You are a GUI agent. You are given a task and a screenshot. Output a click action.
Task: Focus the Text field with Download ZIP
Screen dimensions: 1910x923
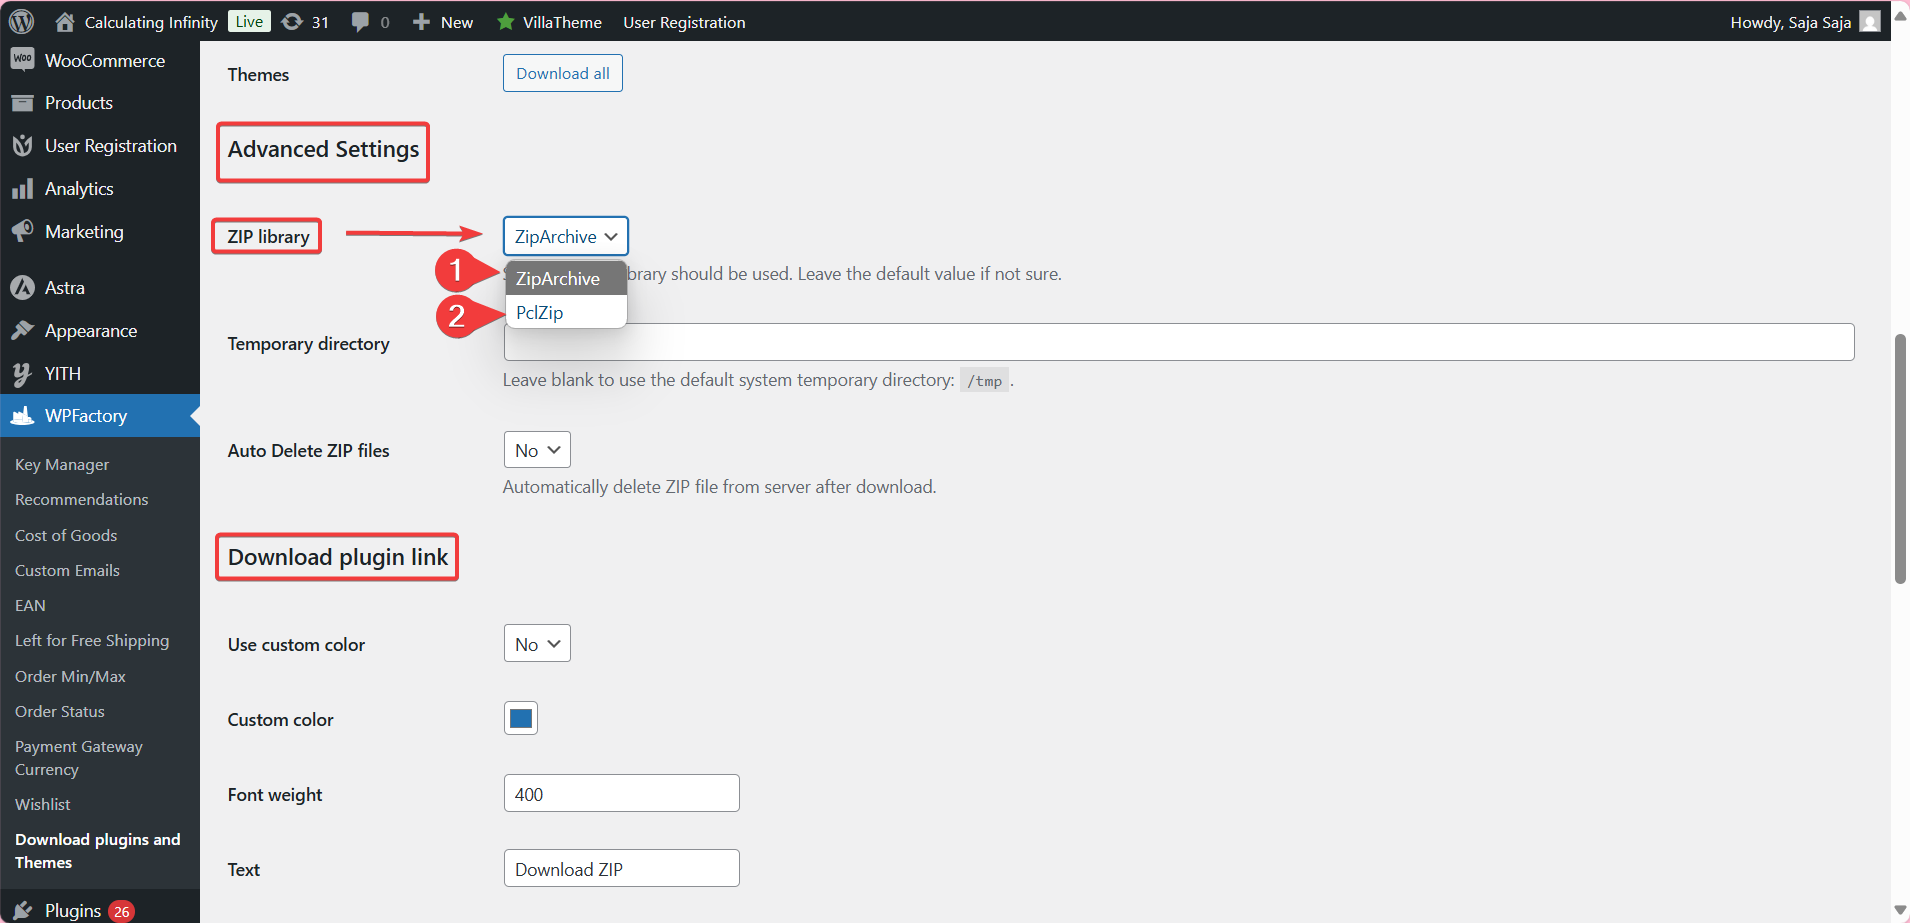point(622,868)
